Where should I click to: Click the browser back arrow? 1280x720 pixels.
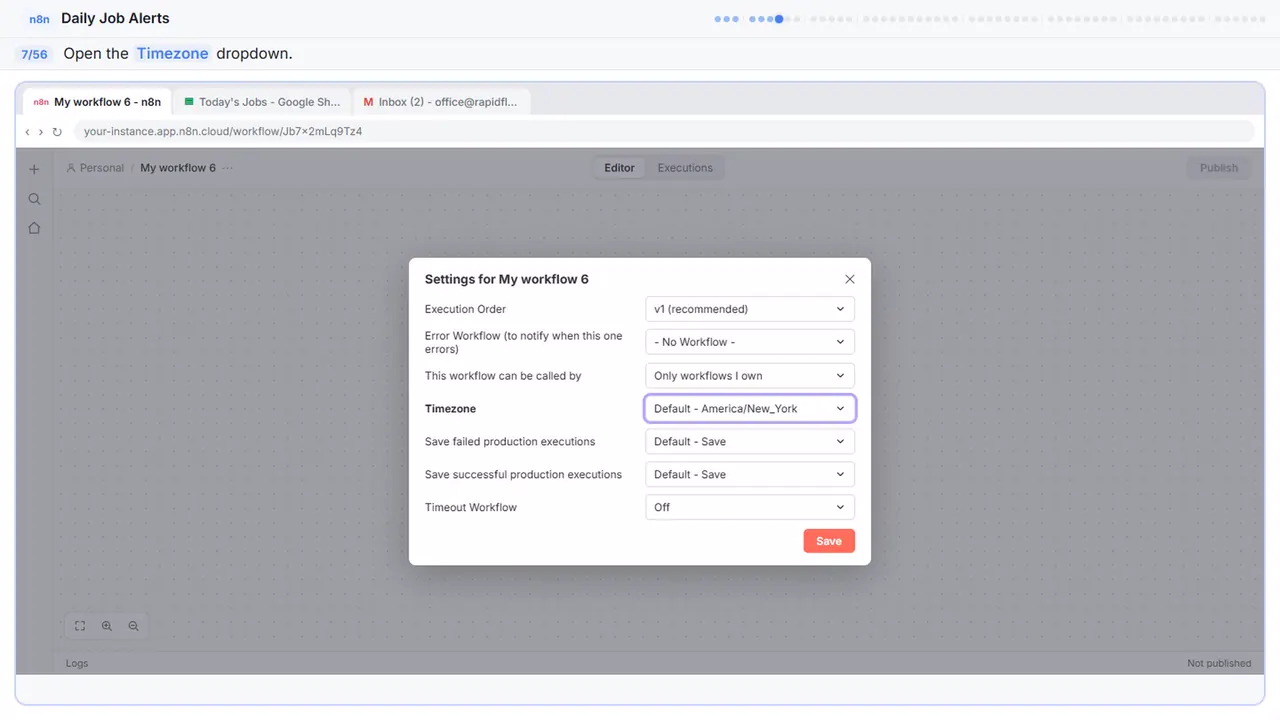(27, 132)
